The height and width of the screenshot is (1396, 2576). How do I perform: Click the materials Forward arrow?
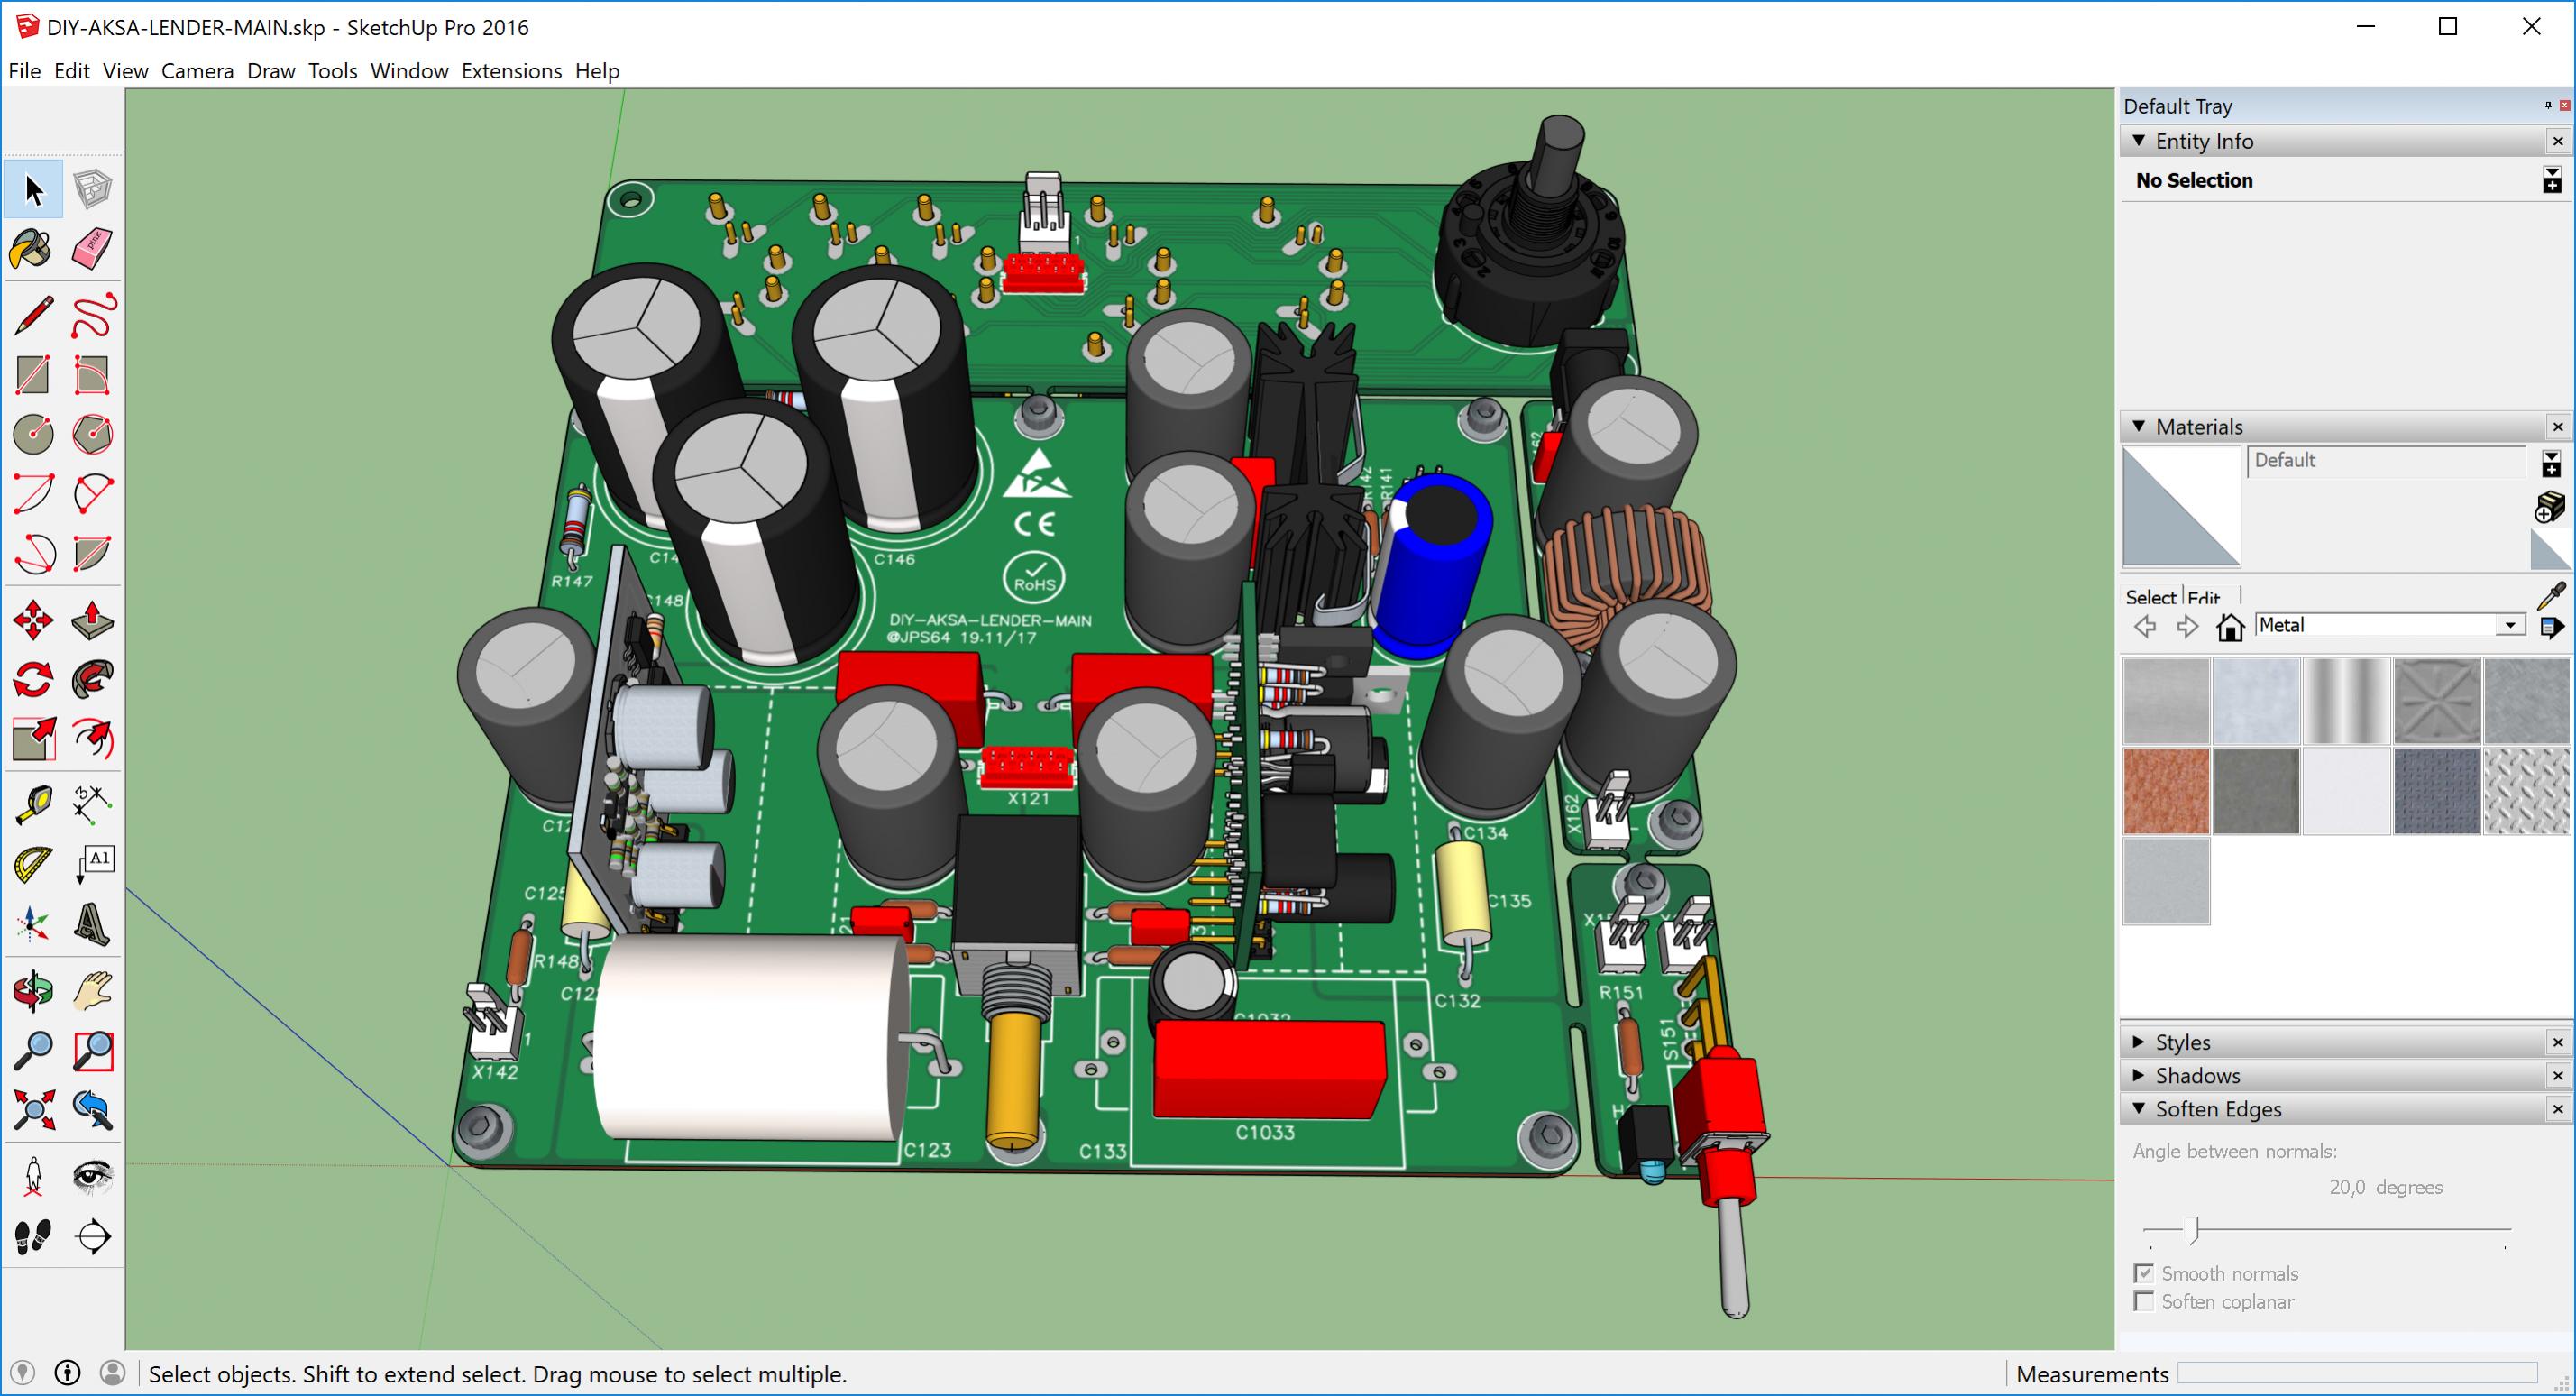point(2187,627)
